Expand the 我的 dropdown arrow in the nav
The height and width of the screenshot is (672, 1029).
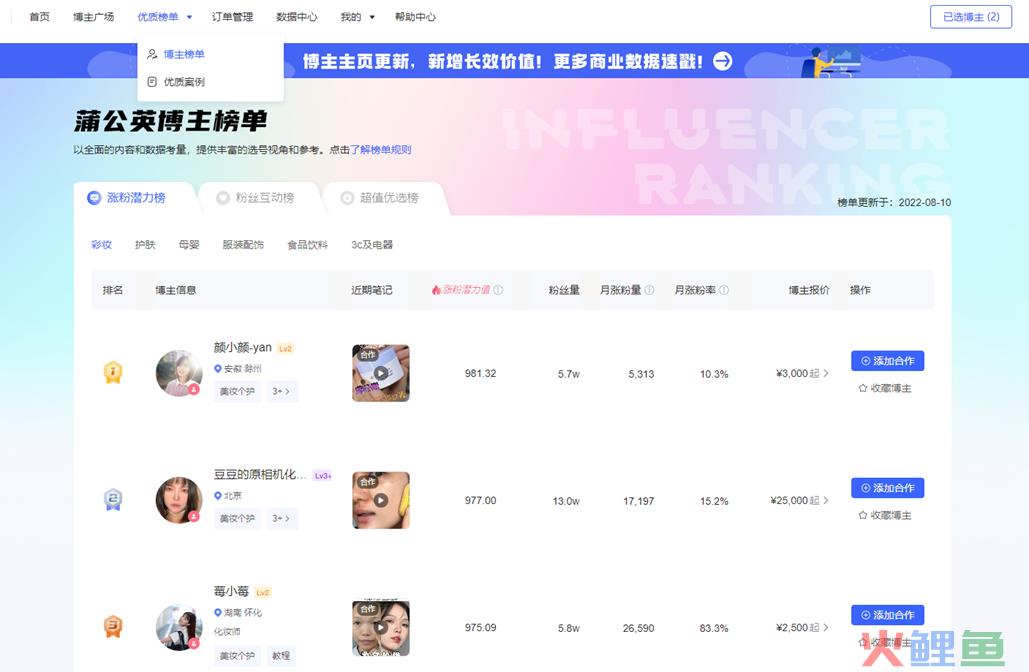372,17
